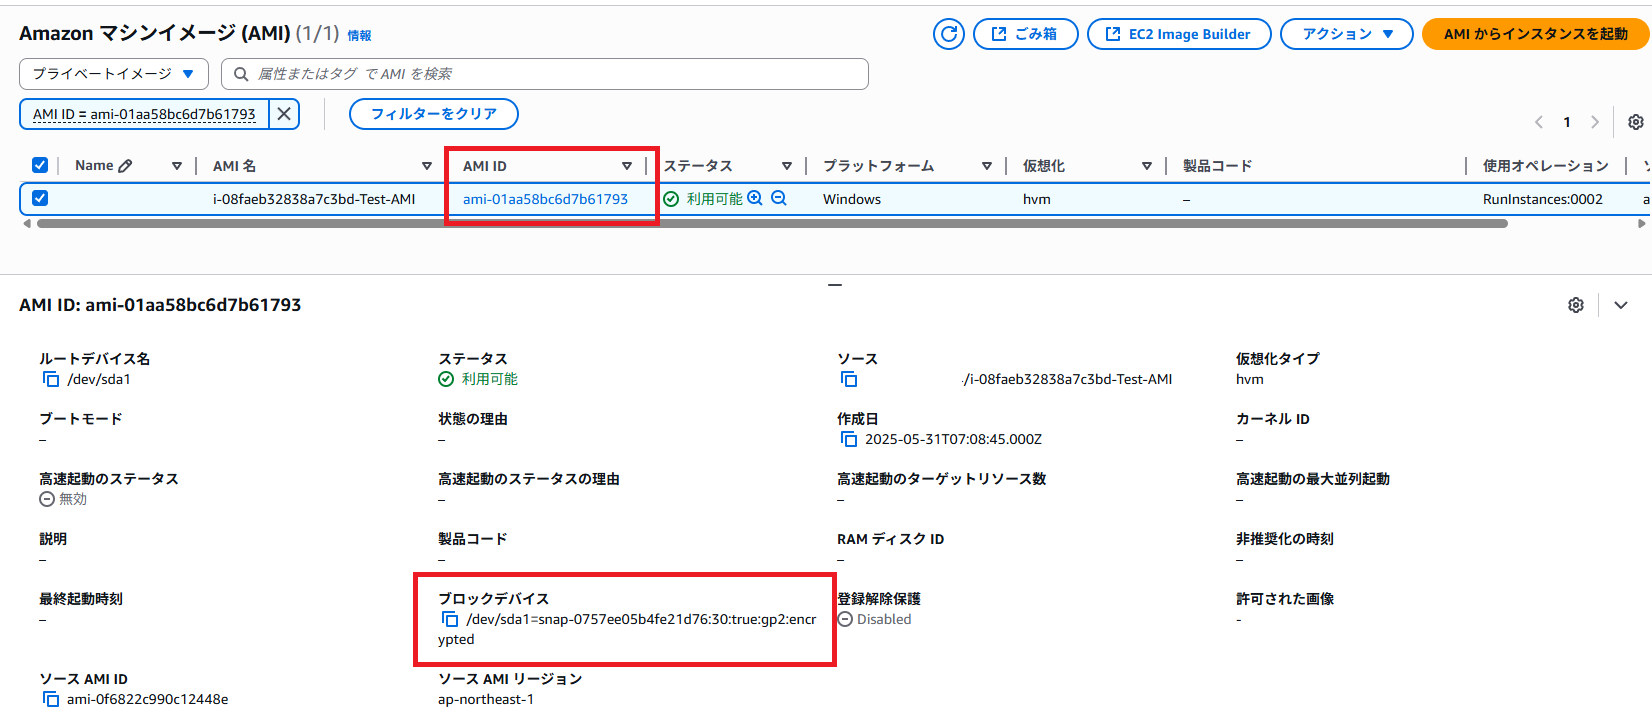Click the hvm virtualization type value

[1250, 379]
